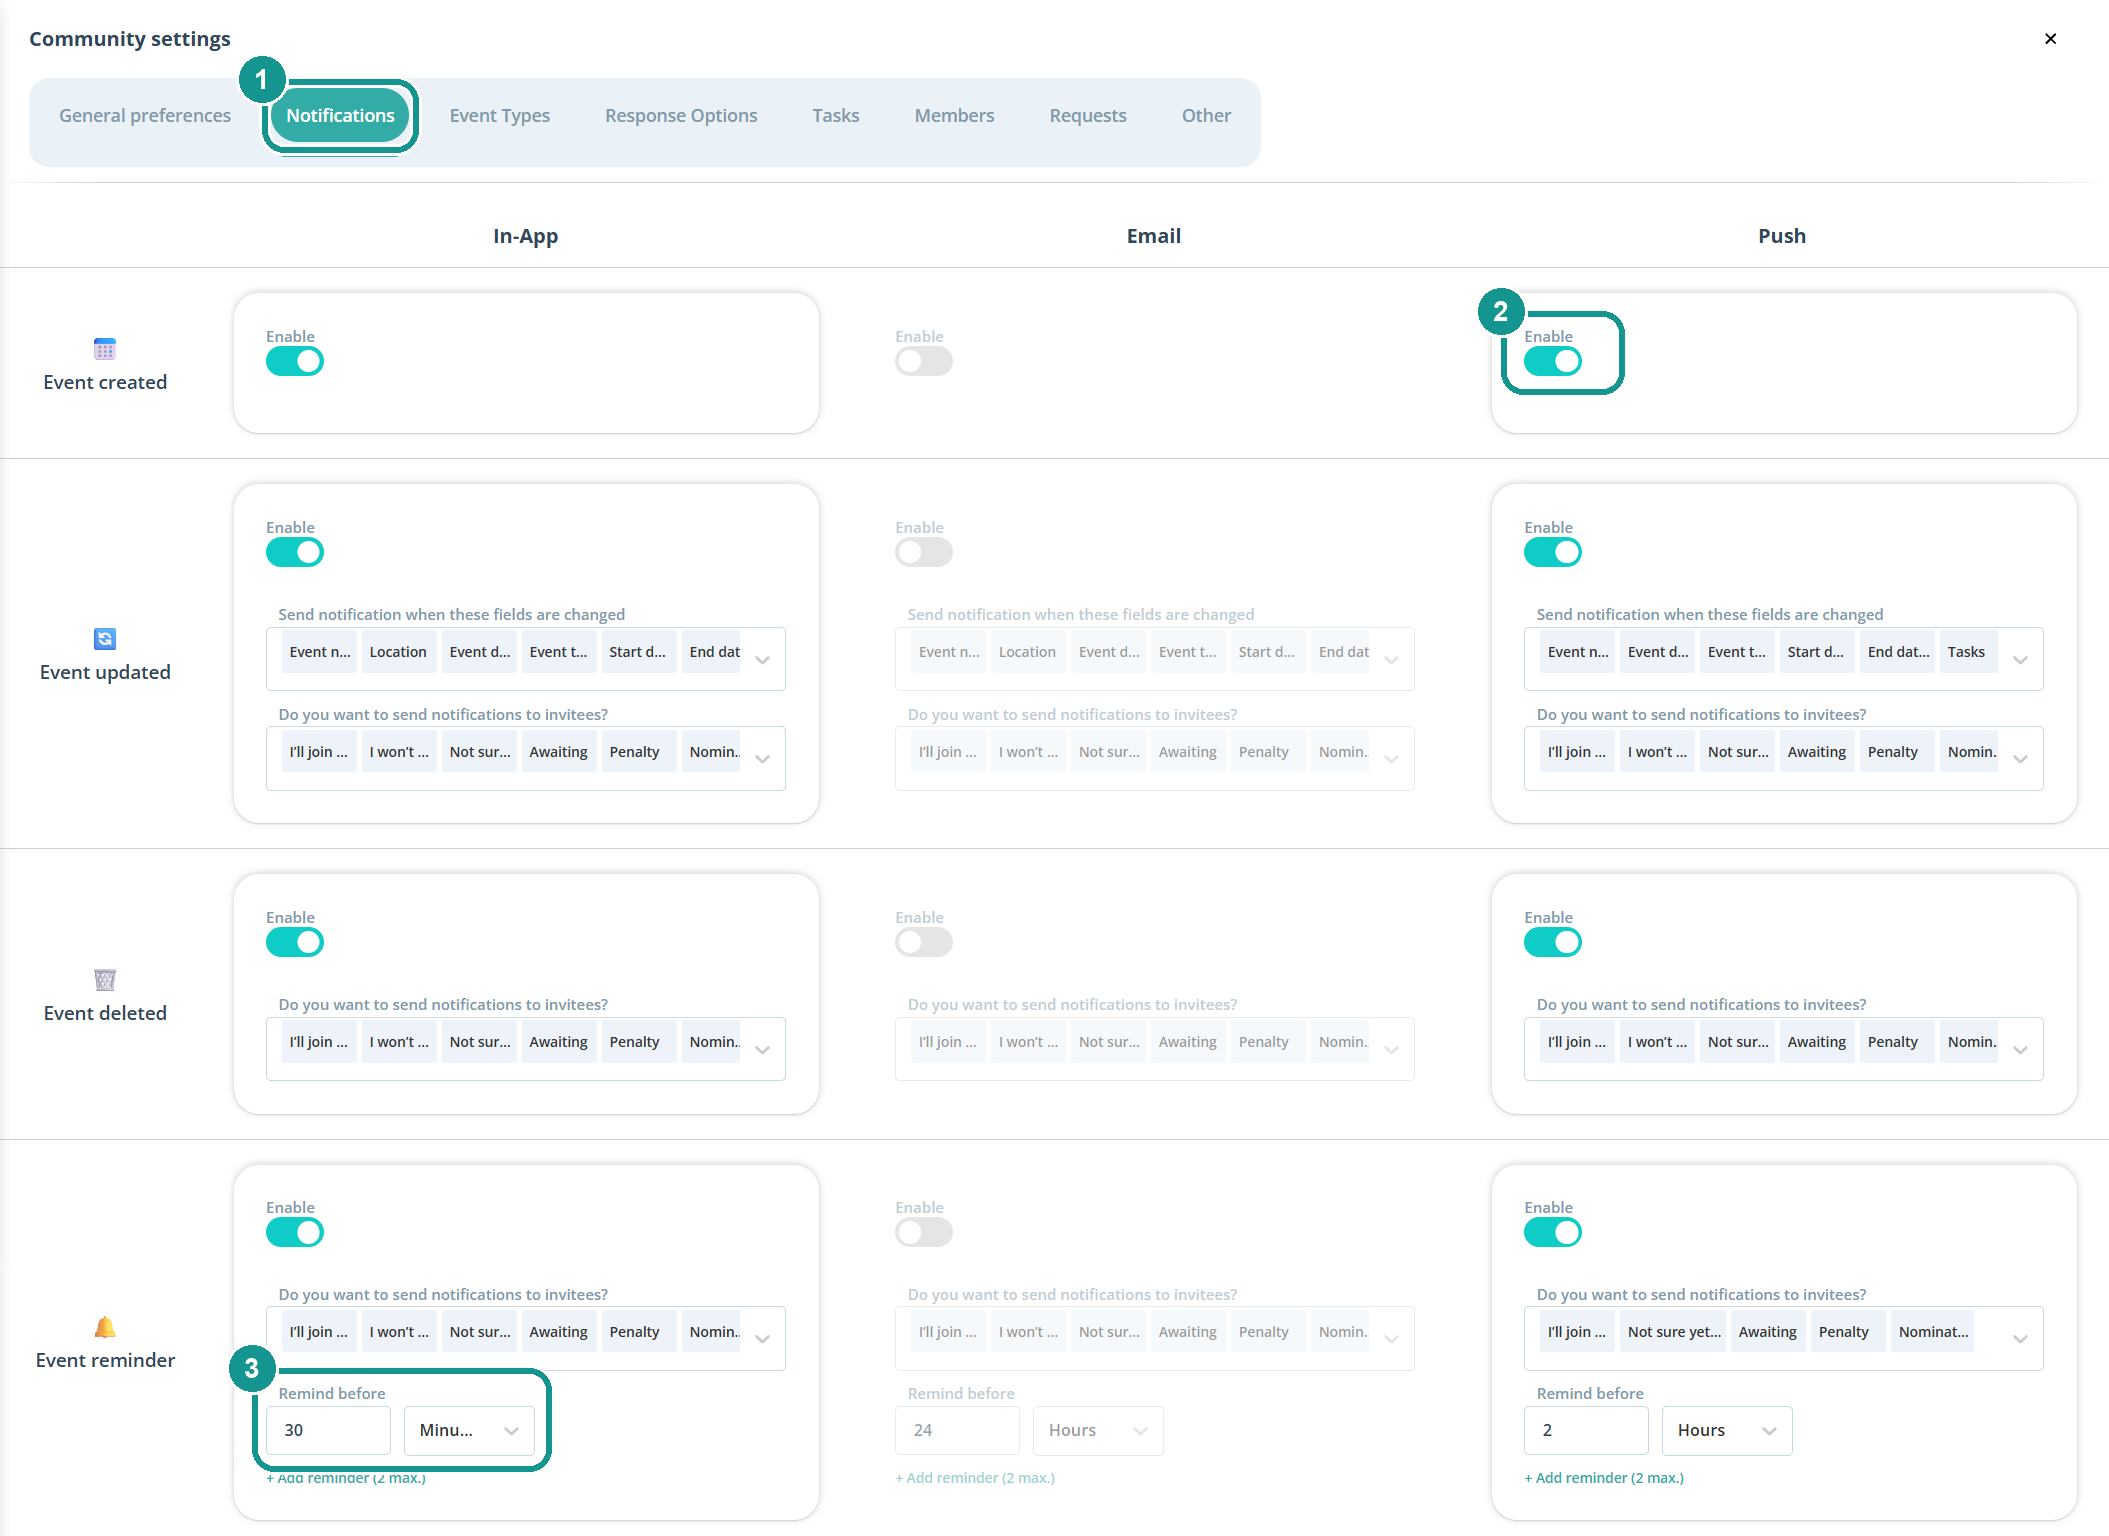This screenshot has width=2109, height=1536.
Task: Click the Email column header
Action: tap(1154, 236)
